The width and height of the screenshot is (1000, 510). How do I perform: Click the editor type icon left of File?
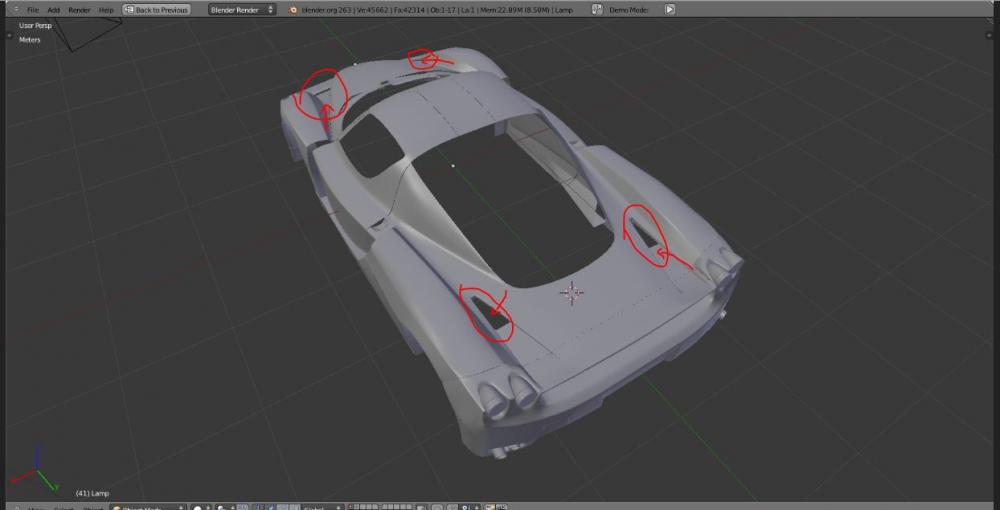tap(16, 10)
